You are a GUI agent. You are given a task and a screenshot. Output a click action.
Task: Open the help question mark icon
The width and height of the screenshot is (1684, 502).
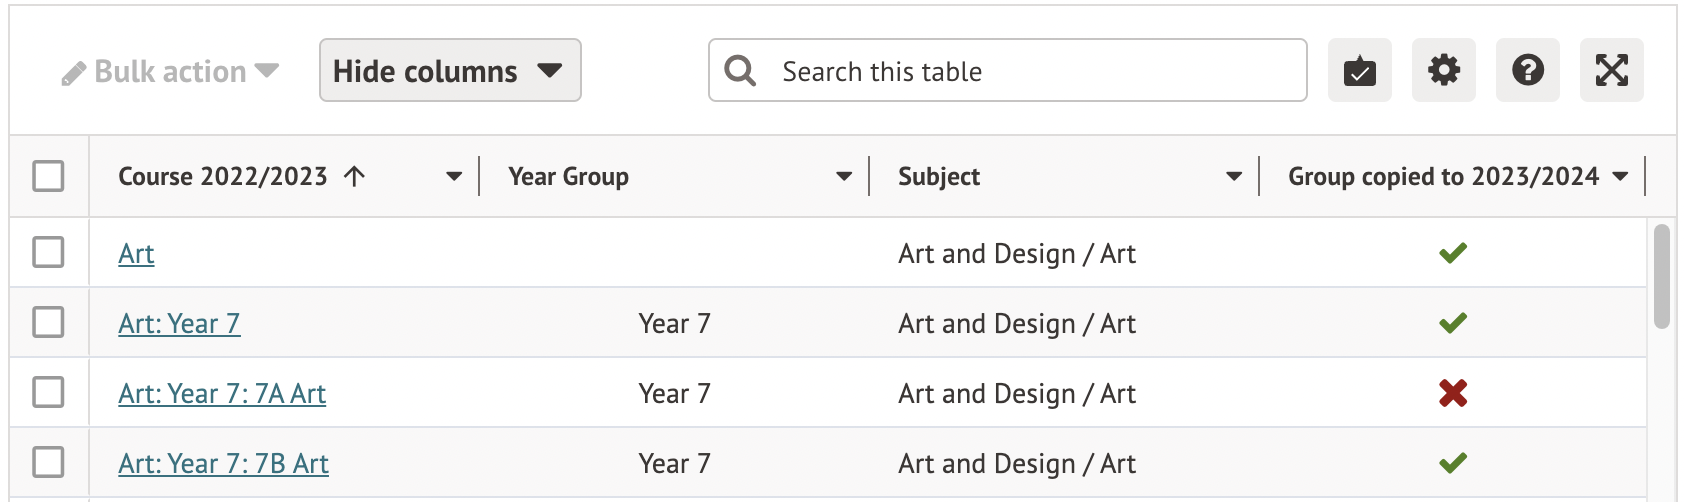point(1527,71)
